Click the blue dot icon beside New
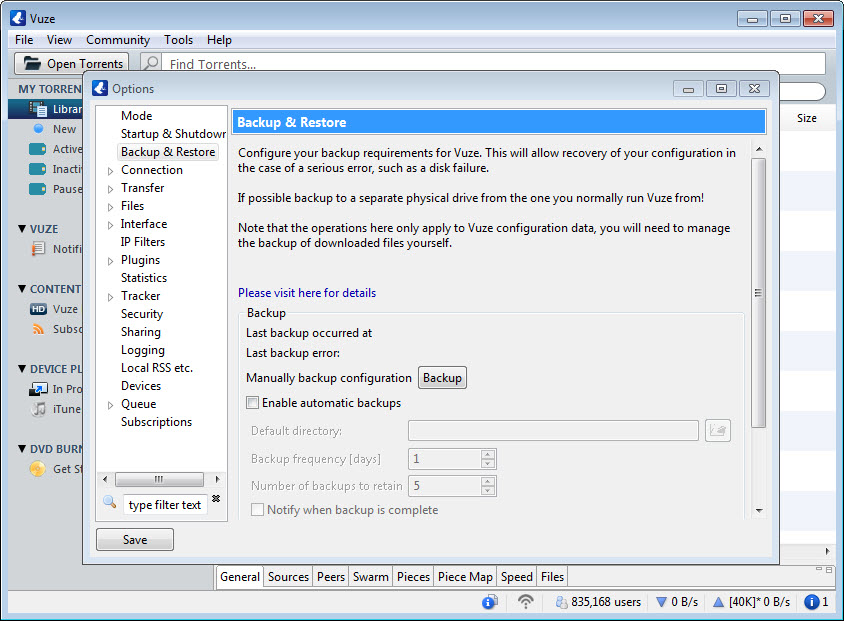844x621 pixels. [38, 129]
